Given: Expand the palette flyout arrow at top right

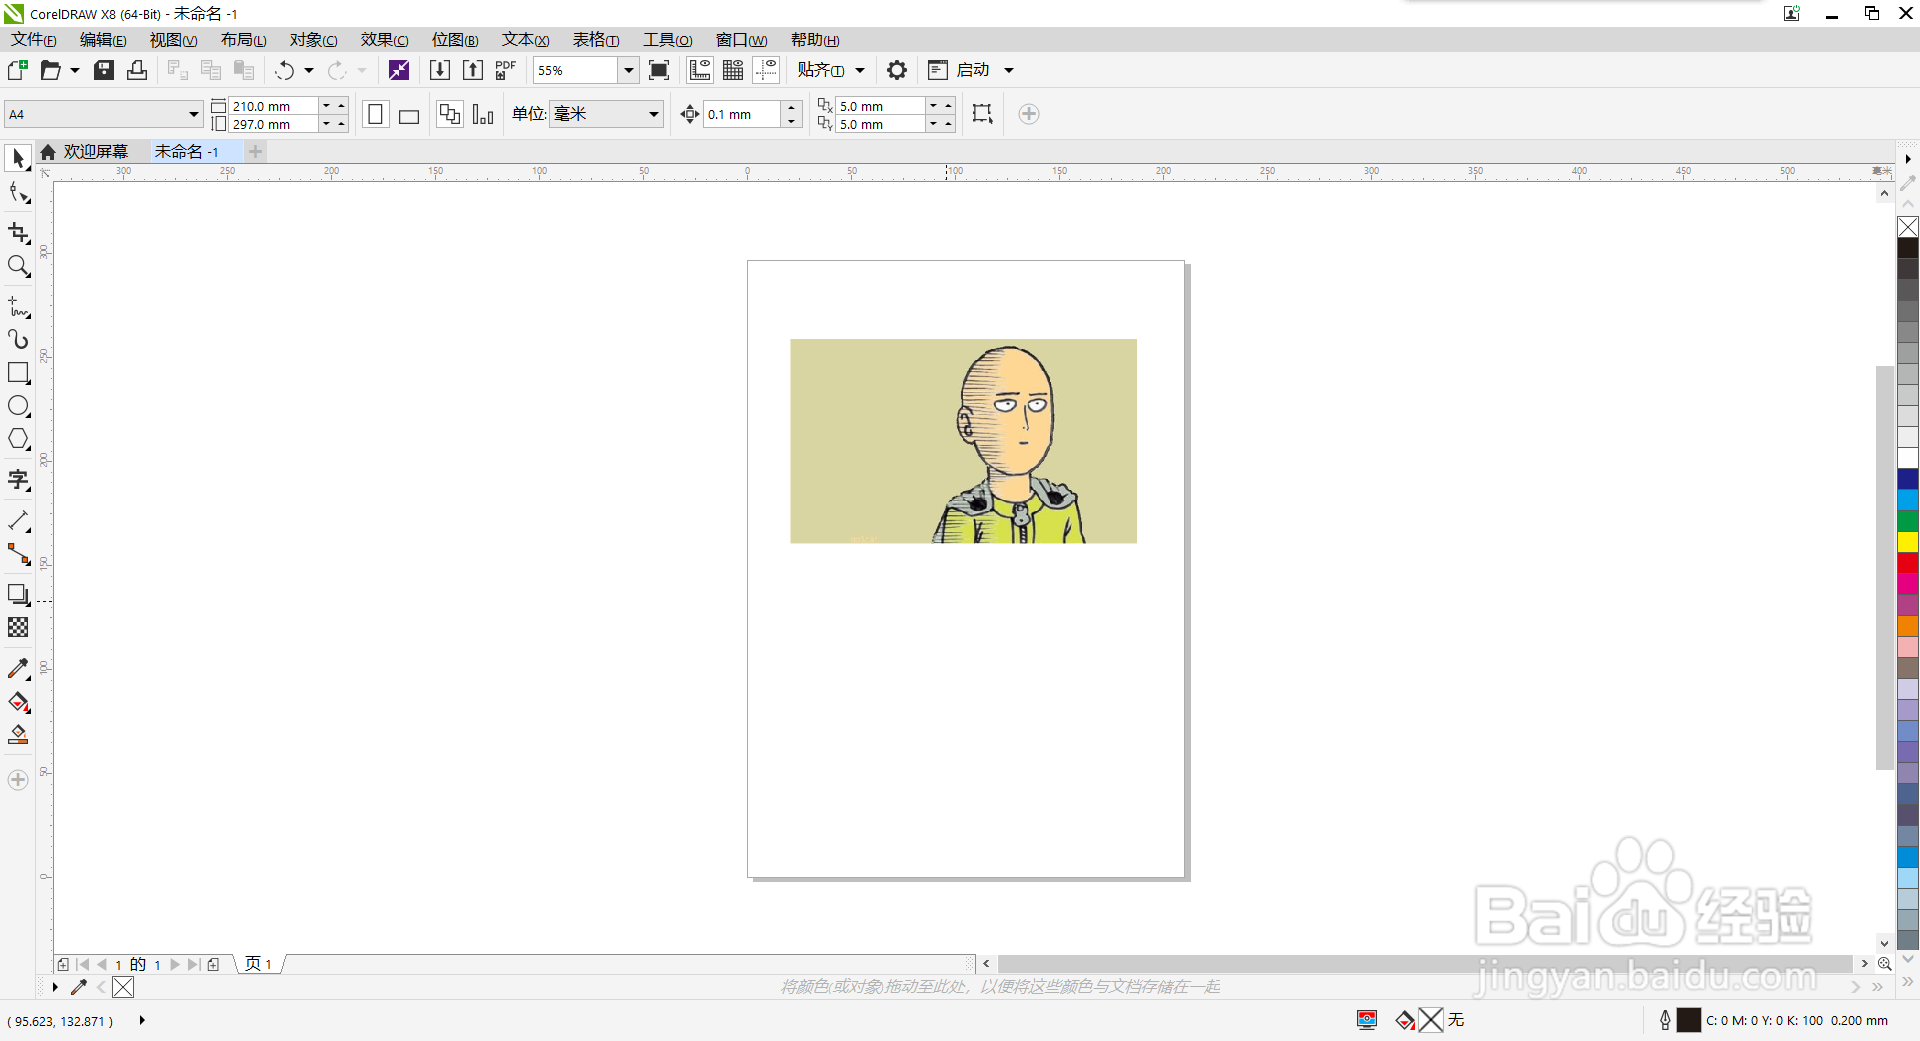Looking at the screenshot, I should tap(1908, 159).
